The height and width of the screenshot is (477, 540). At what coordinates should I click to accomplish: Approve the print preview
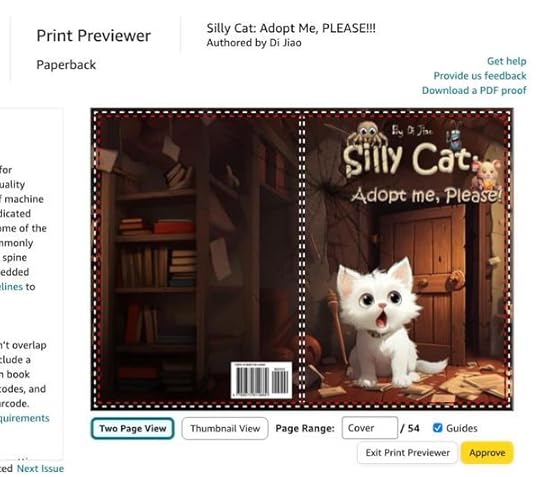click(487, 453)
